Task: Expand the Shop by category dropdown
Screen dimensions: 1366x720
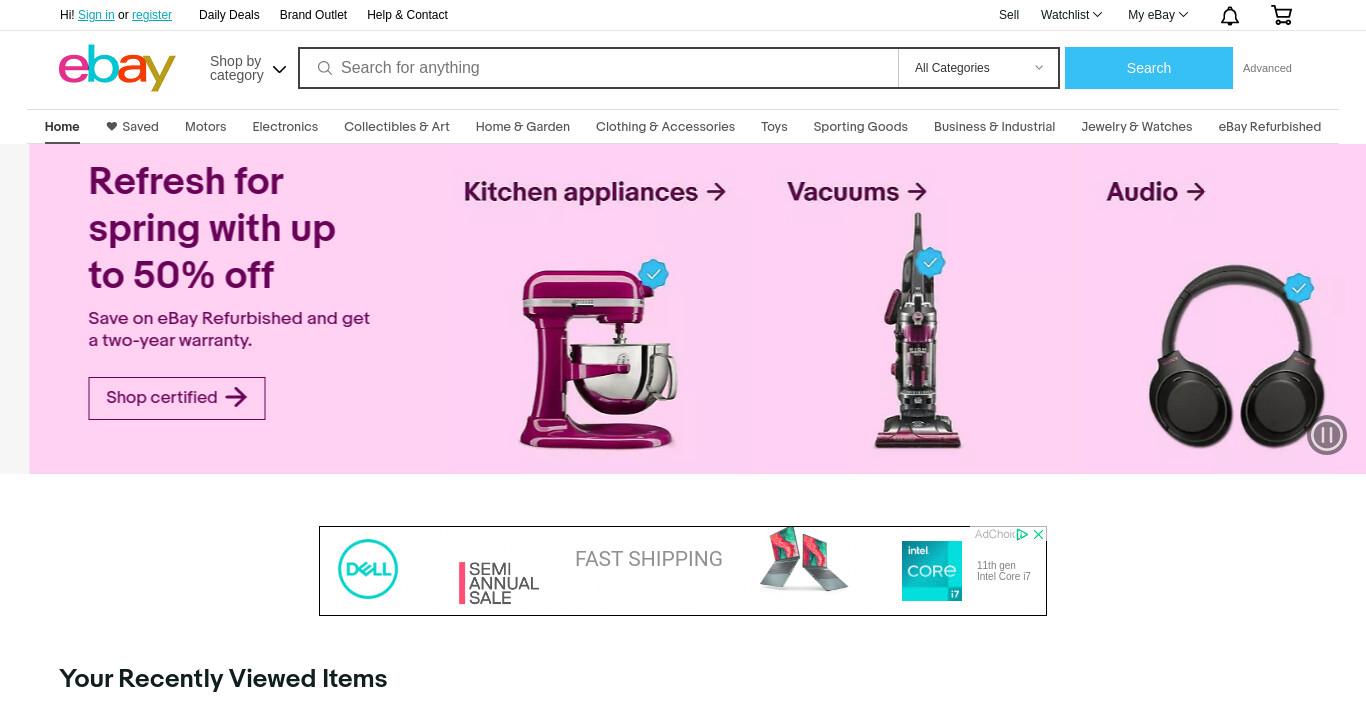Action: click(x=248, y=68)
